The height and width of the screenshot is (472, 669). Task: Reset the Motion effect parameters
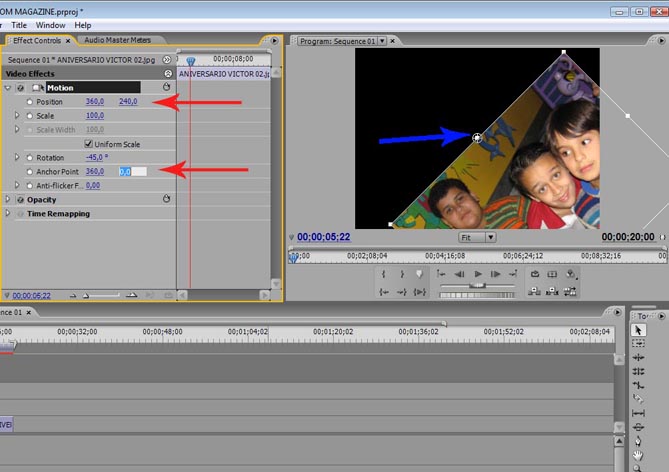click(166, 88)
